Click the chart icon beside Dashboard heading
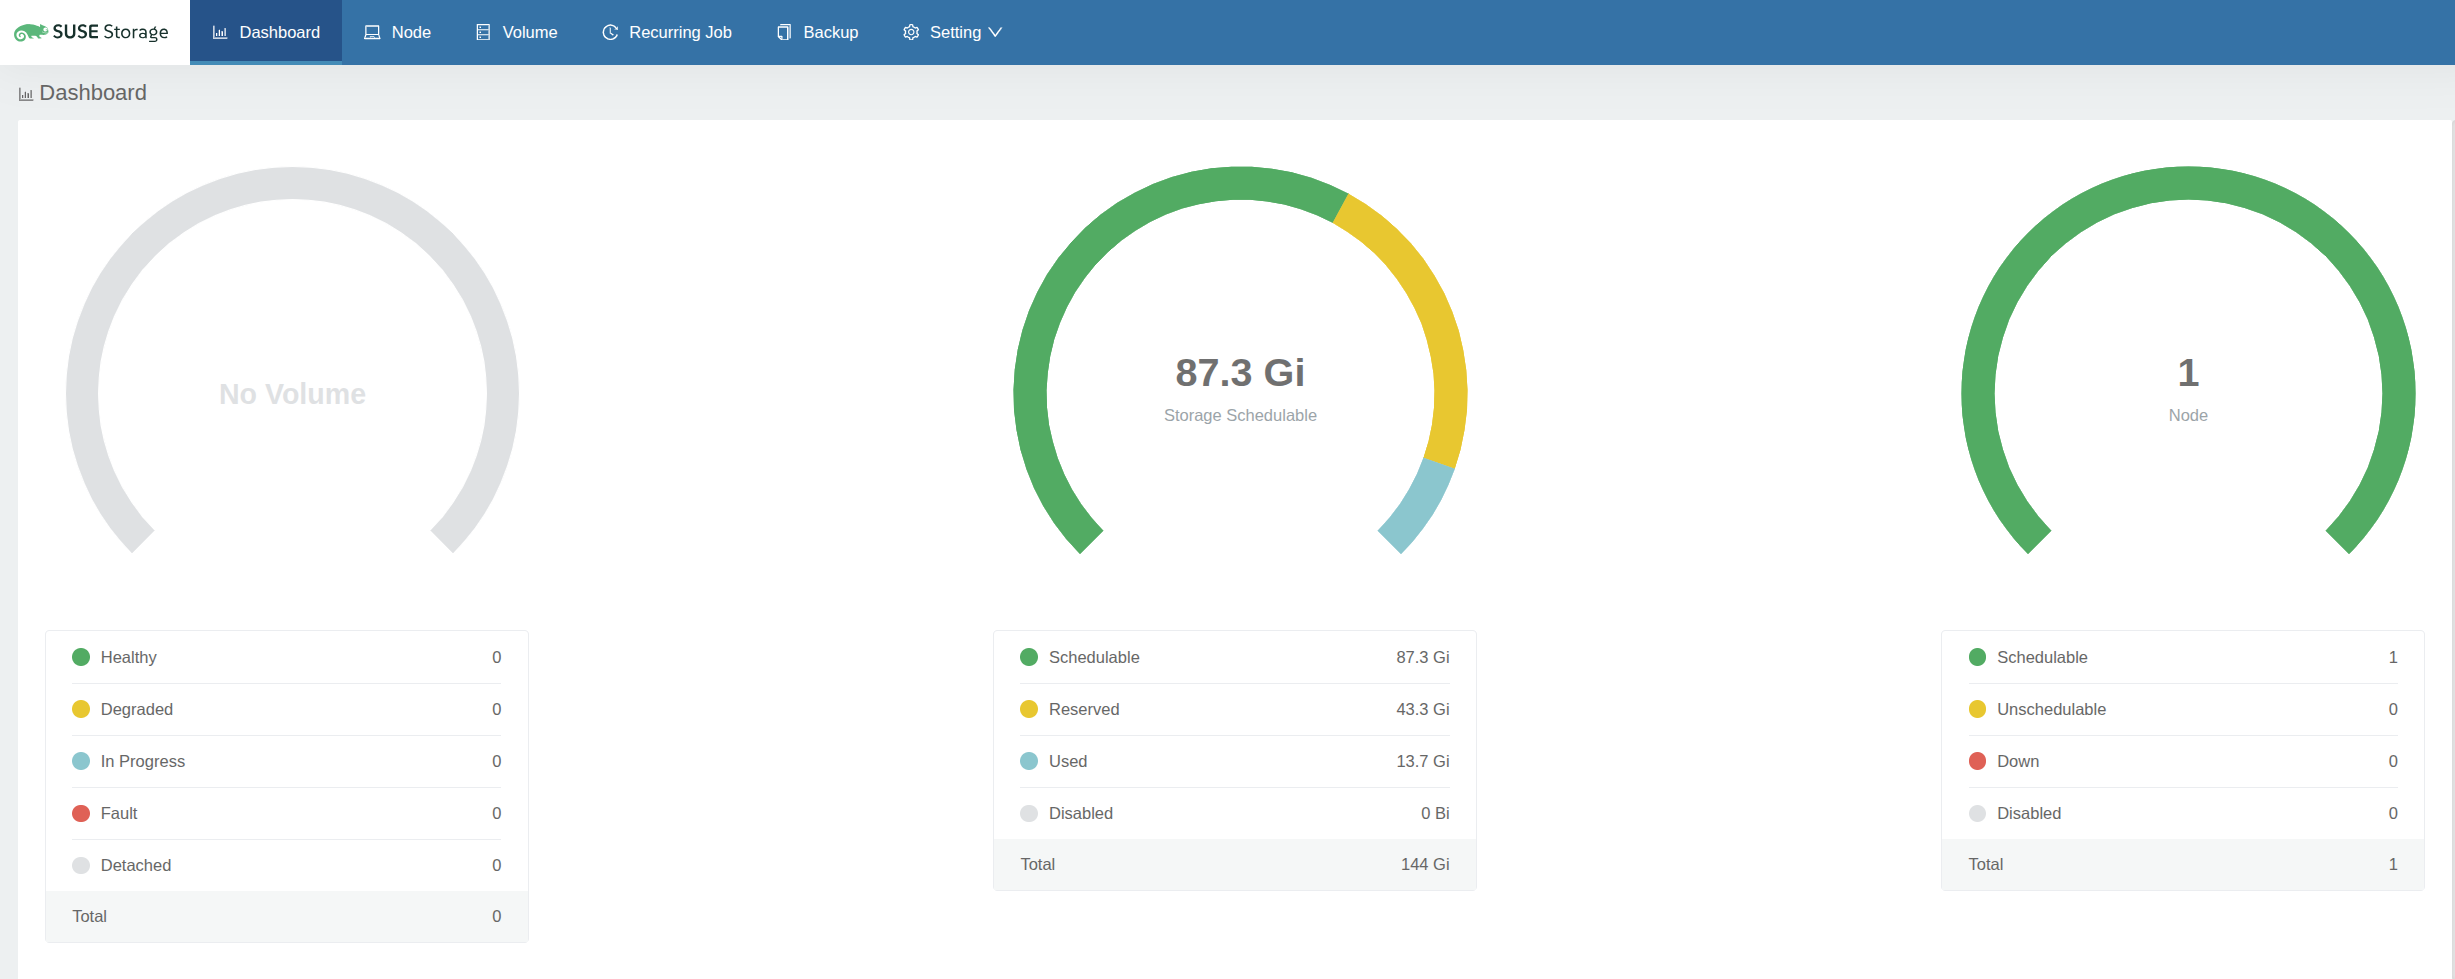2455x979 pixels. click(26, 94)
